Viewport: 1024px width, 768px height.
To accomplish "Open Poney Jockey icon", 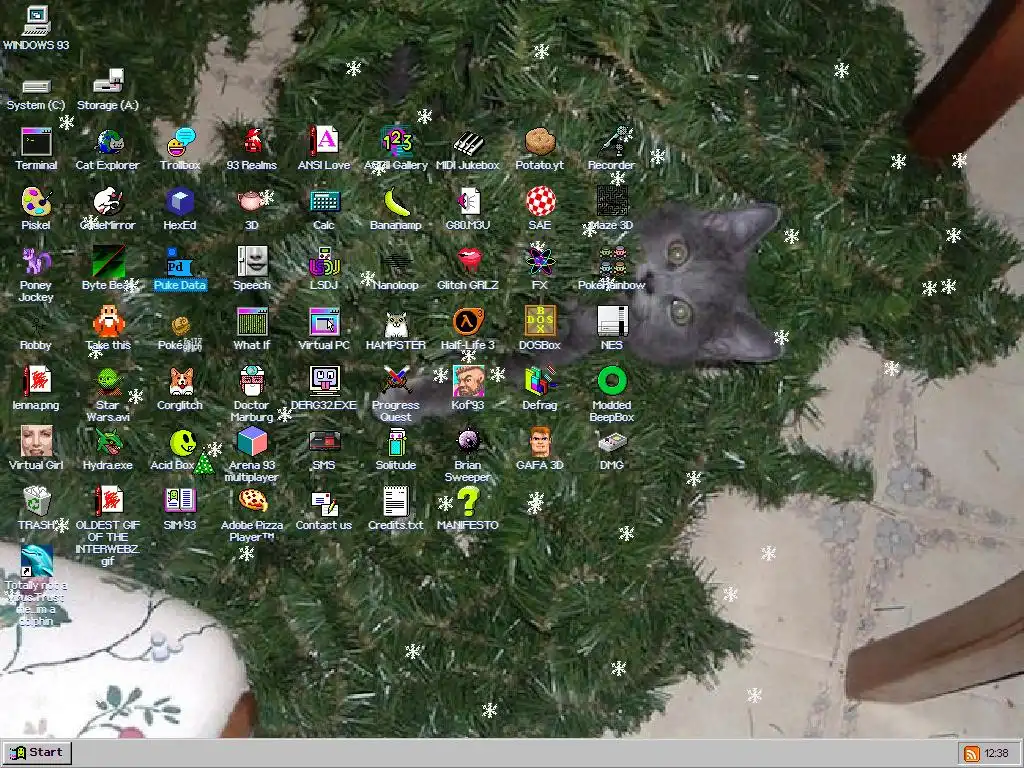I will [36, 262].
